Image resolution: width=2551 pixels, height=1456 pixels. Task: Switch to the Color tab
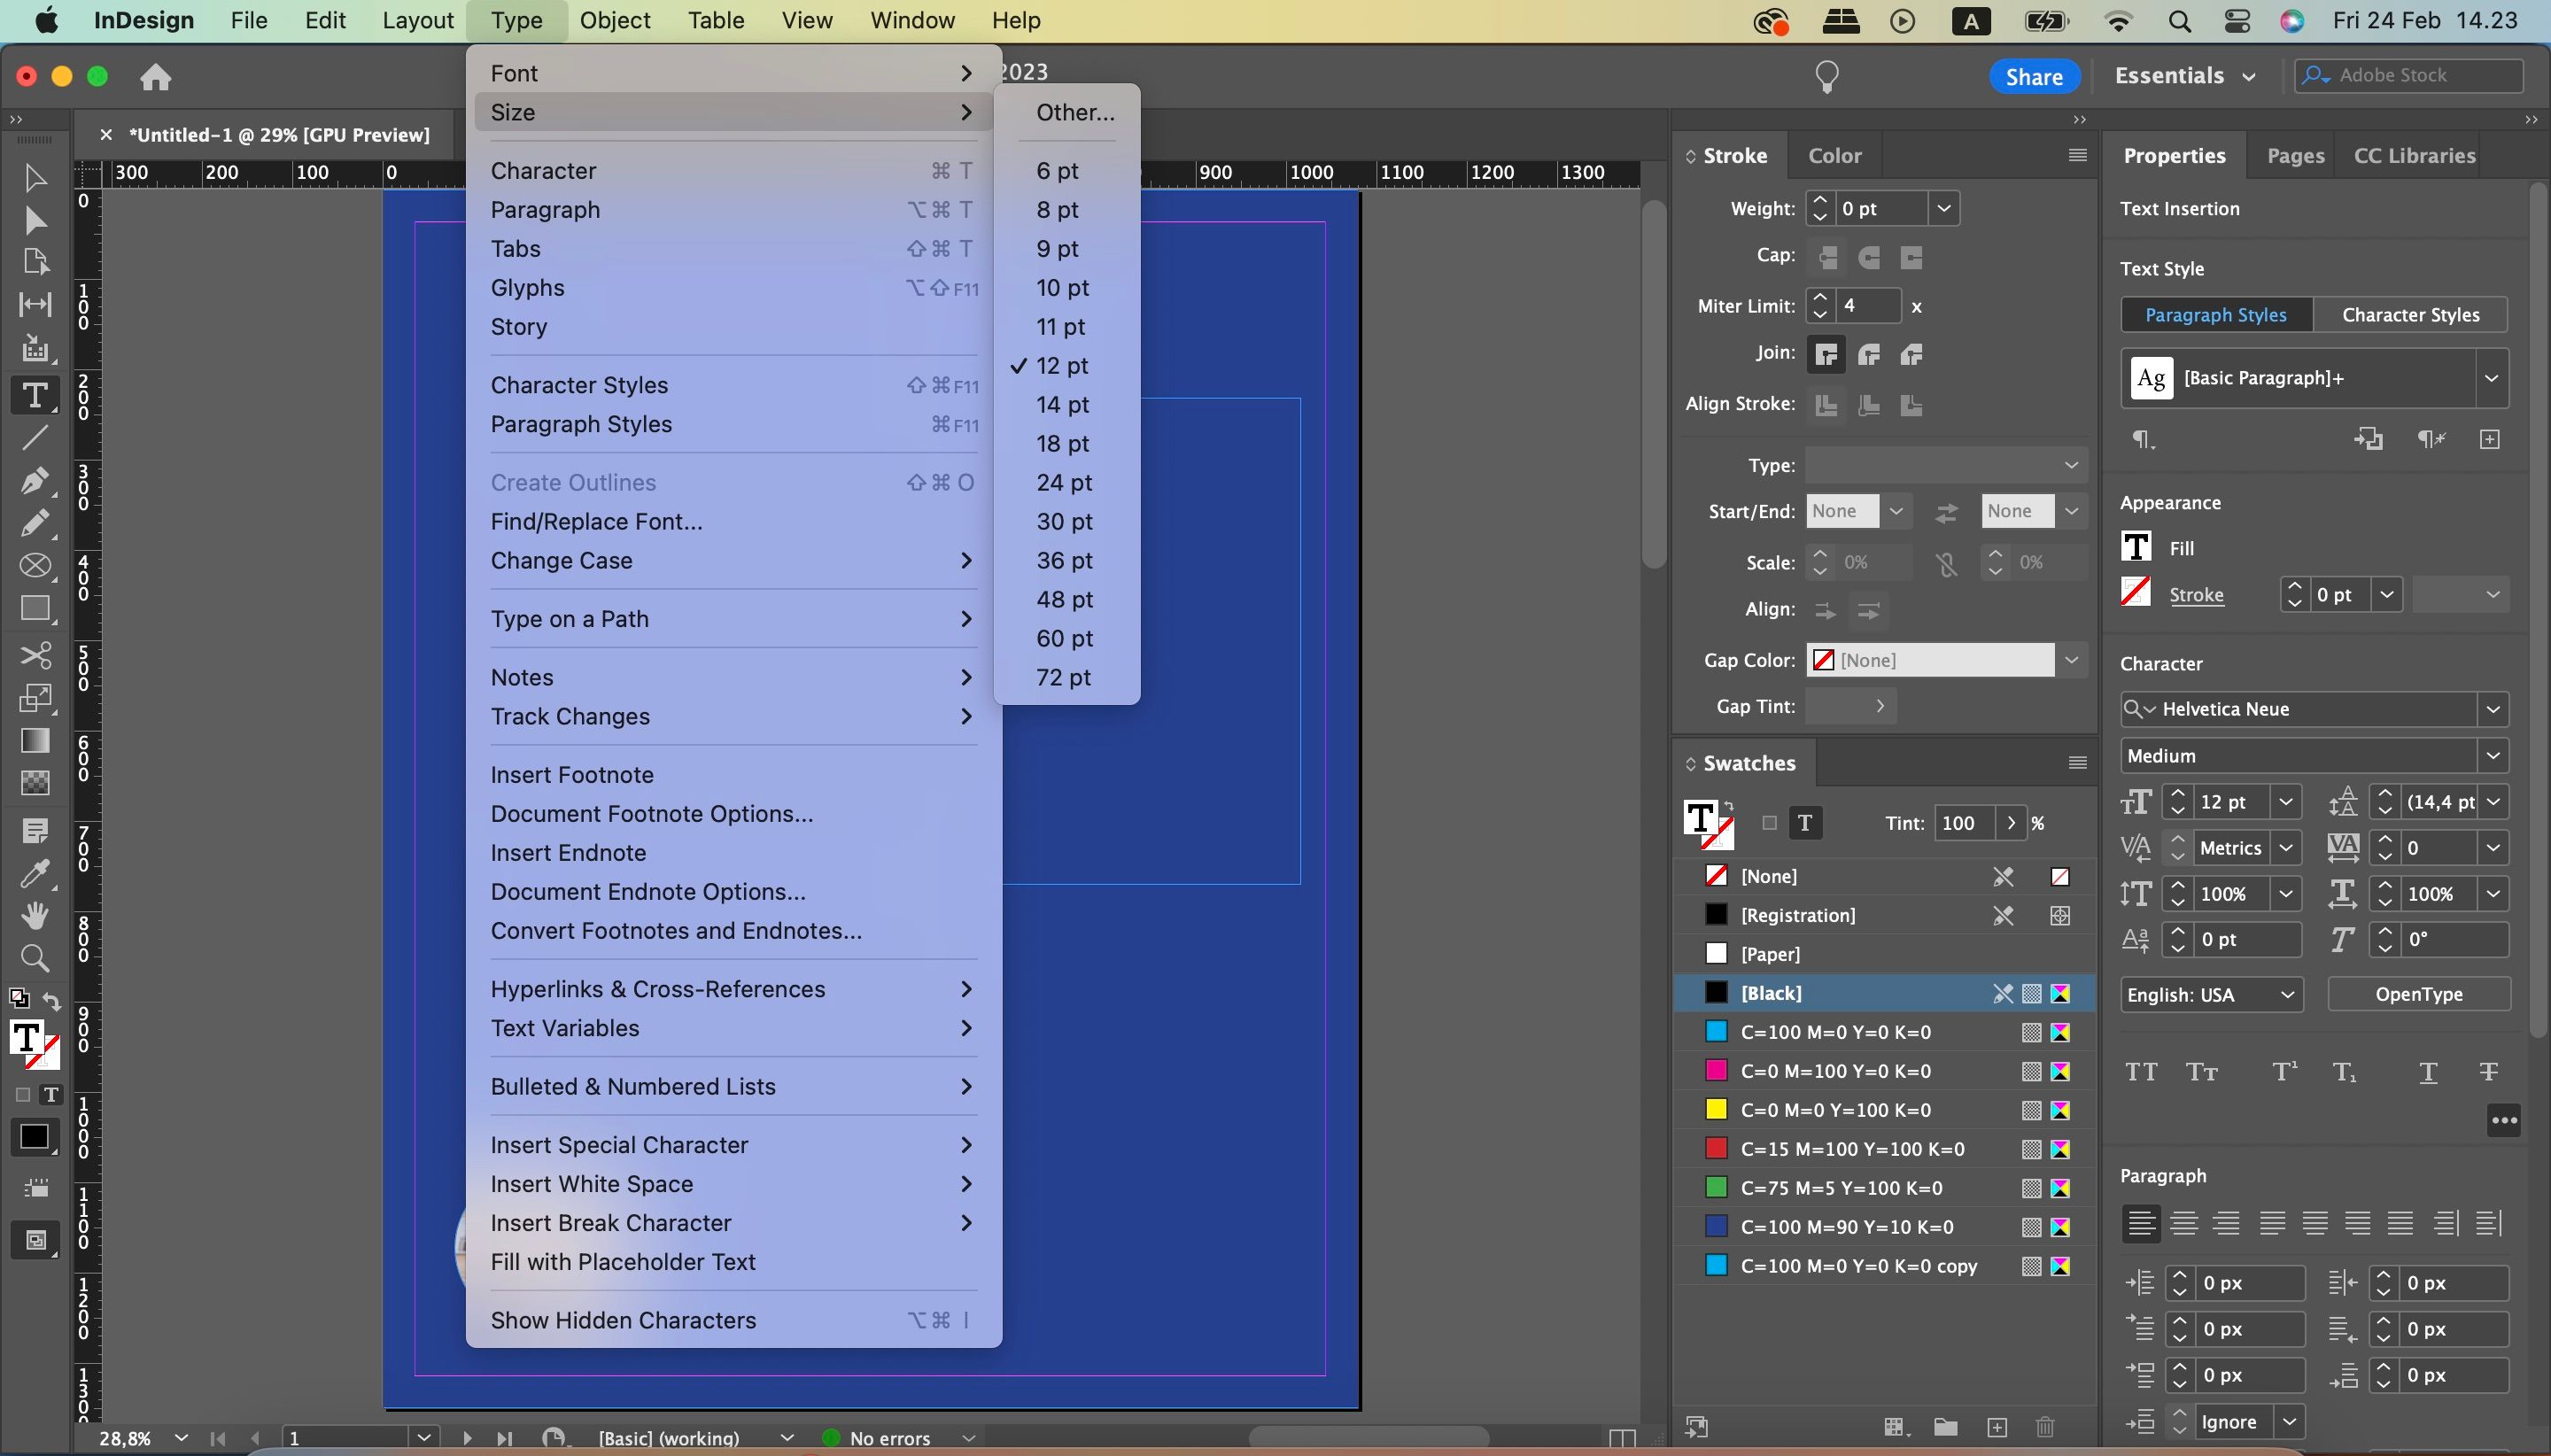pyautogui.click(x=1836, y=155)
